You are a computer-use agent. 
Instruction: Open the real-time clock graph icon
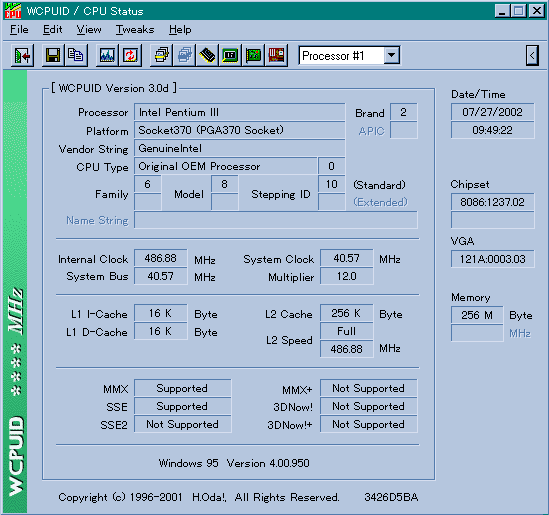point(107,55)
